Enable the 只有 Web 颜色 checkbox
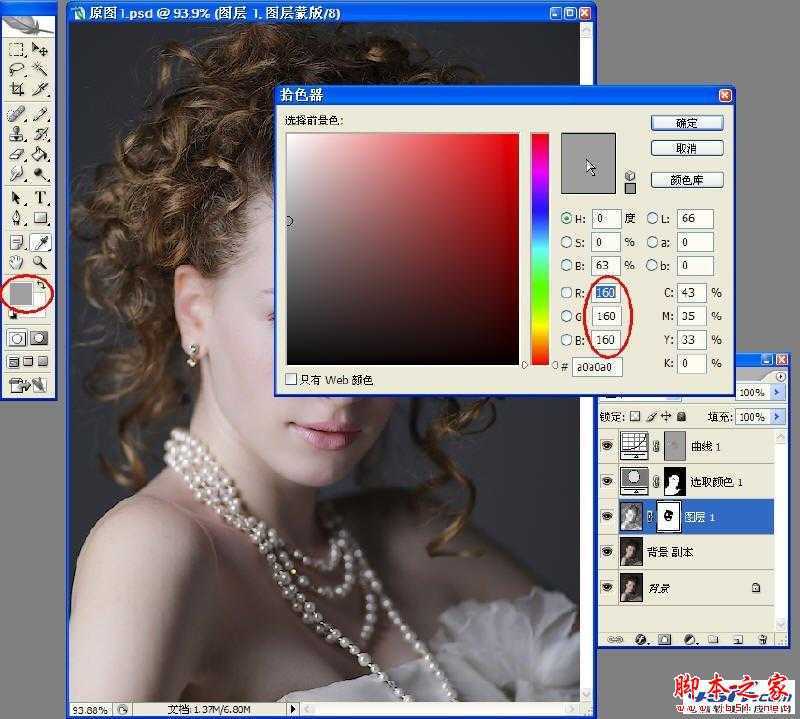The height and width of the screenshot is (719, 800). [291, 379]
